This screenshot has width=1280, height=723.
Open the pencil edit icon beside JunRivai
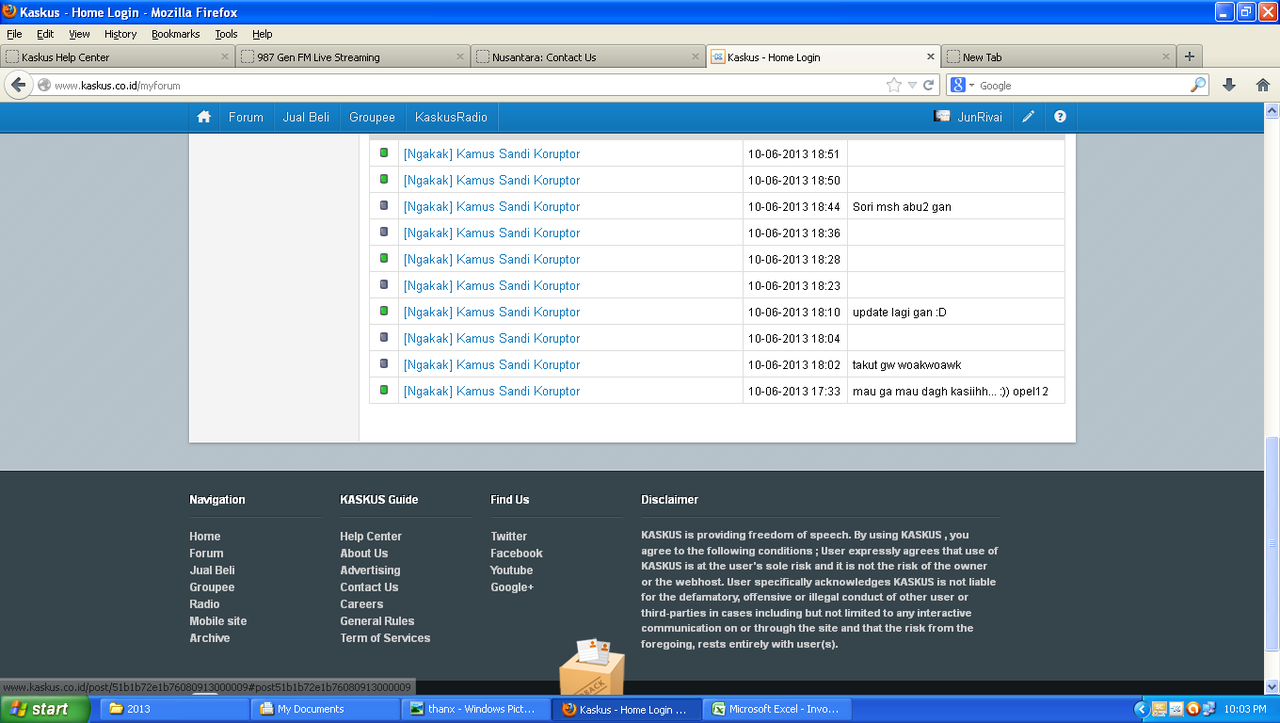click(1028, 117)
